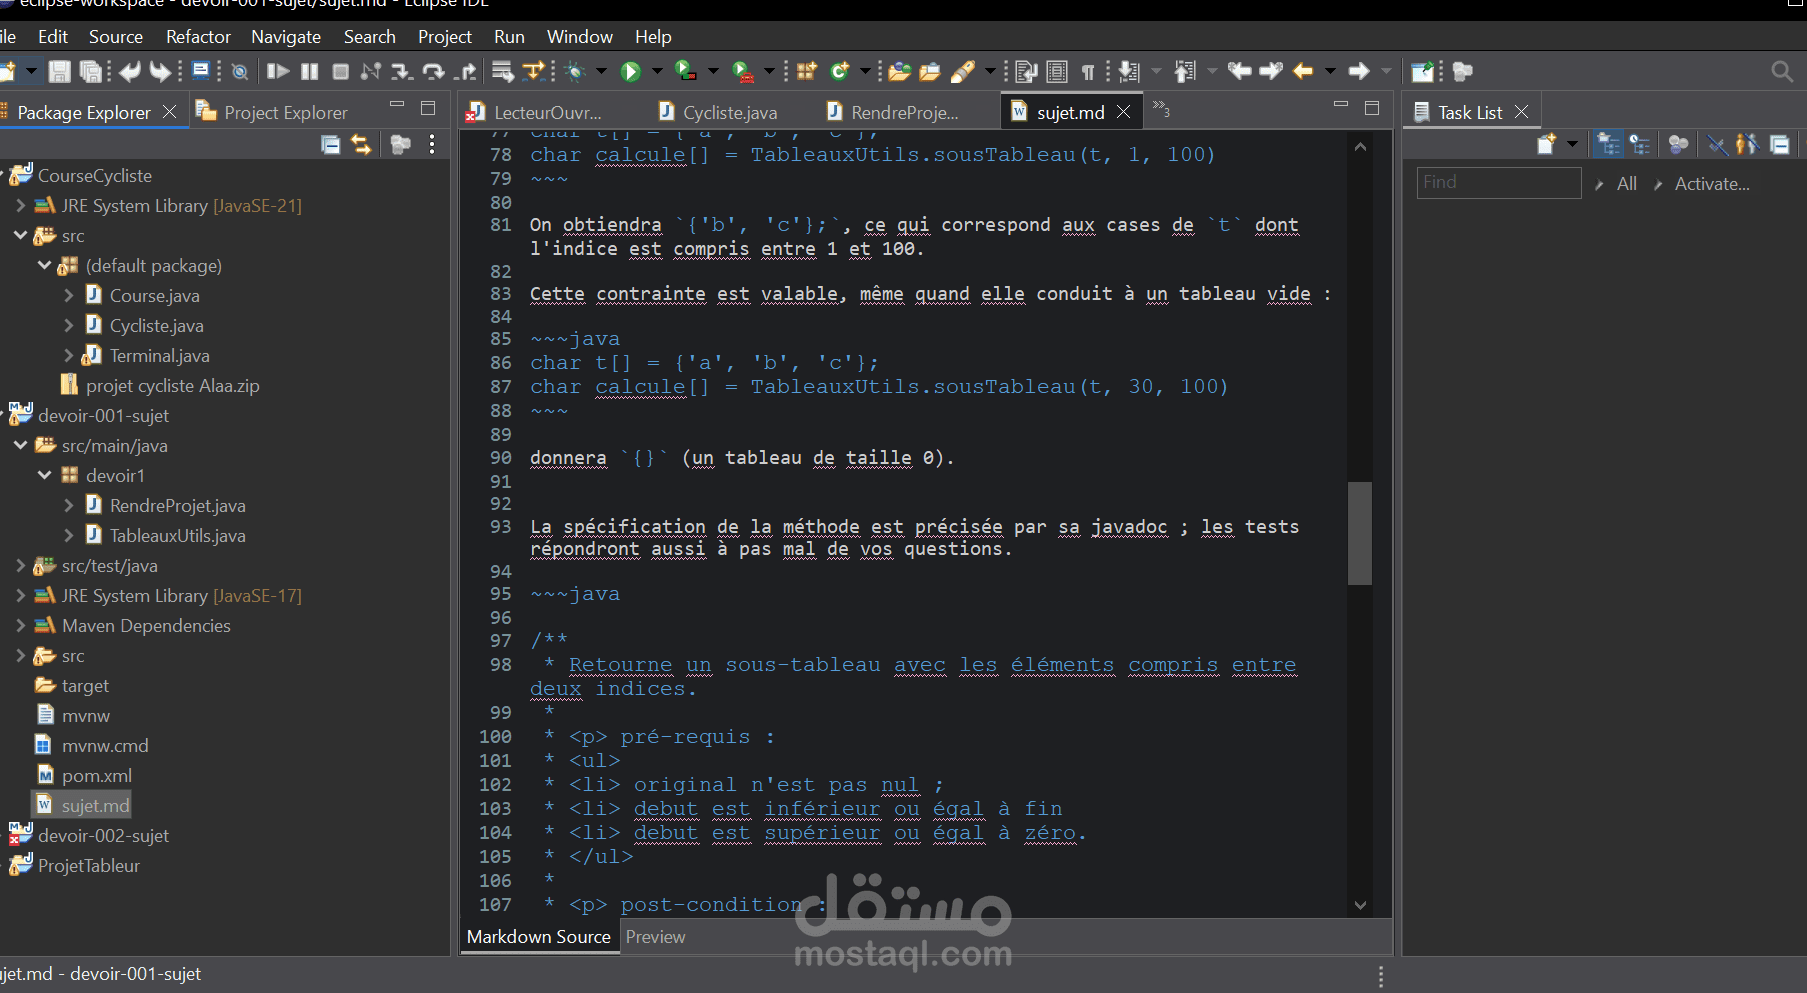Click the Debug bug icon
The width and height of the screenshot is (1807, 993).
point(575,72)
